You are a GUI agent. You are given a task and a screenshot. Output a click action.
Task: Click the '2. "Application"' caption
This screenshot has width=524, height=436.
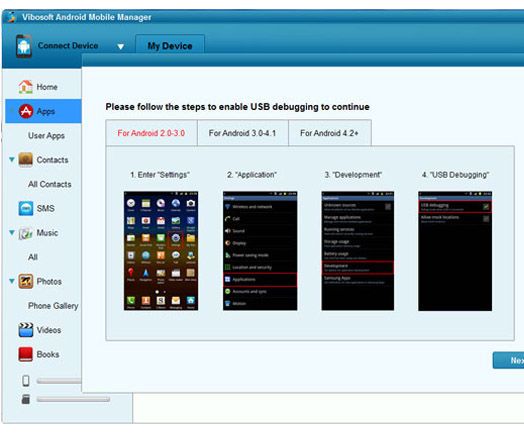pyautogui.click(x=252, y=175)
